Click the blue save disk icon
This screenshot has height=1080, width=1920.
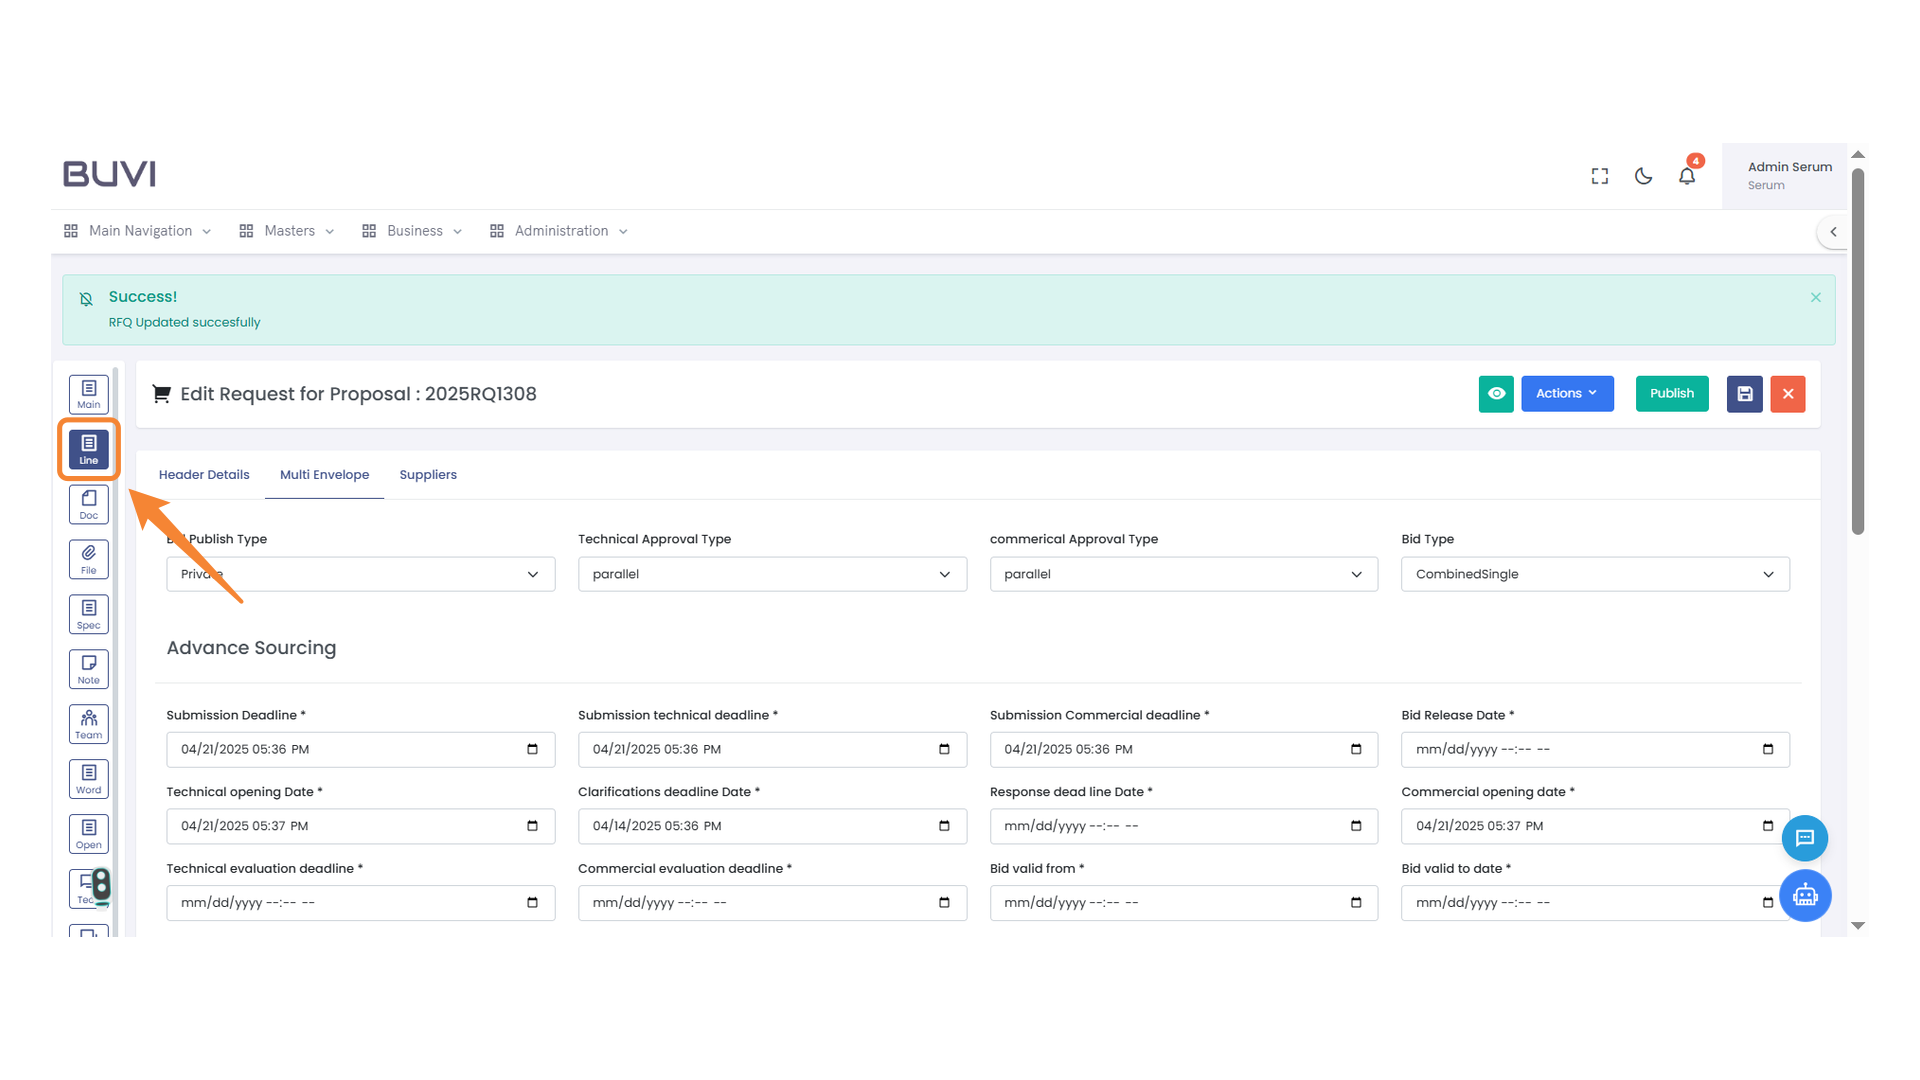(x=1744, y=394)
